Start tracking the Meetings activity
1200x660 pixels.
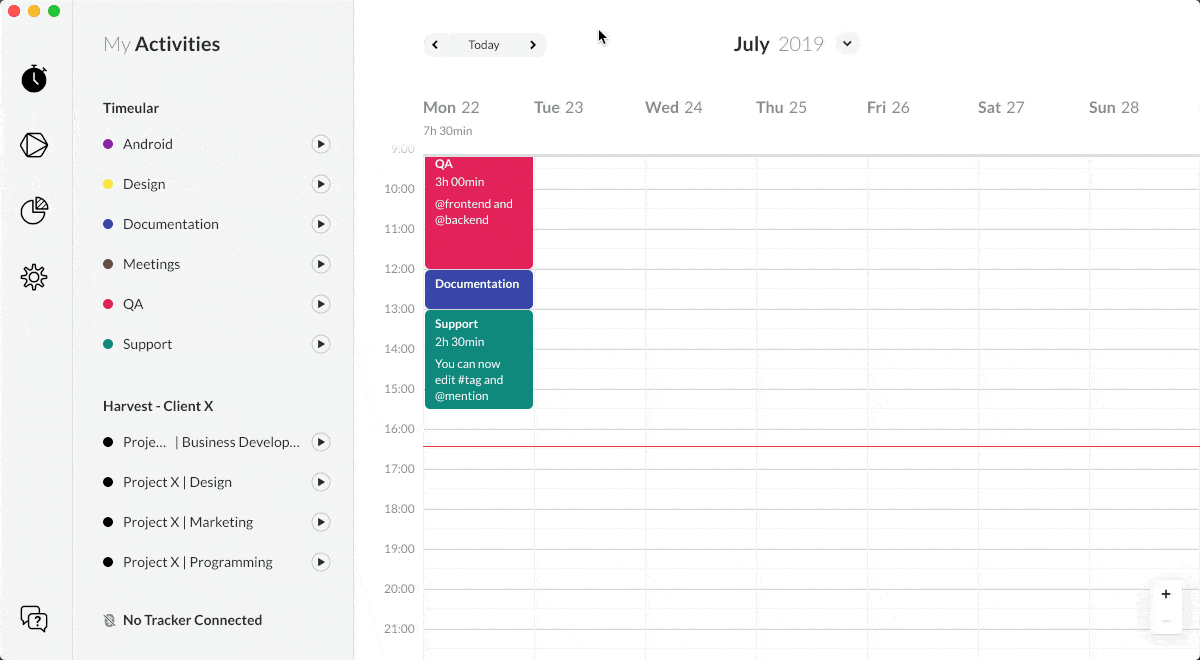click(321, 264)
